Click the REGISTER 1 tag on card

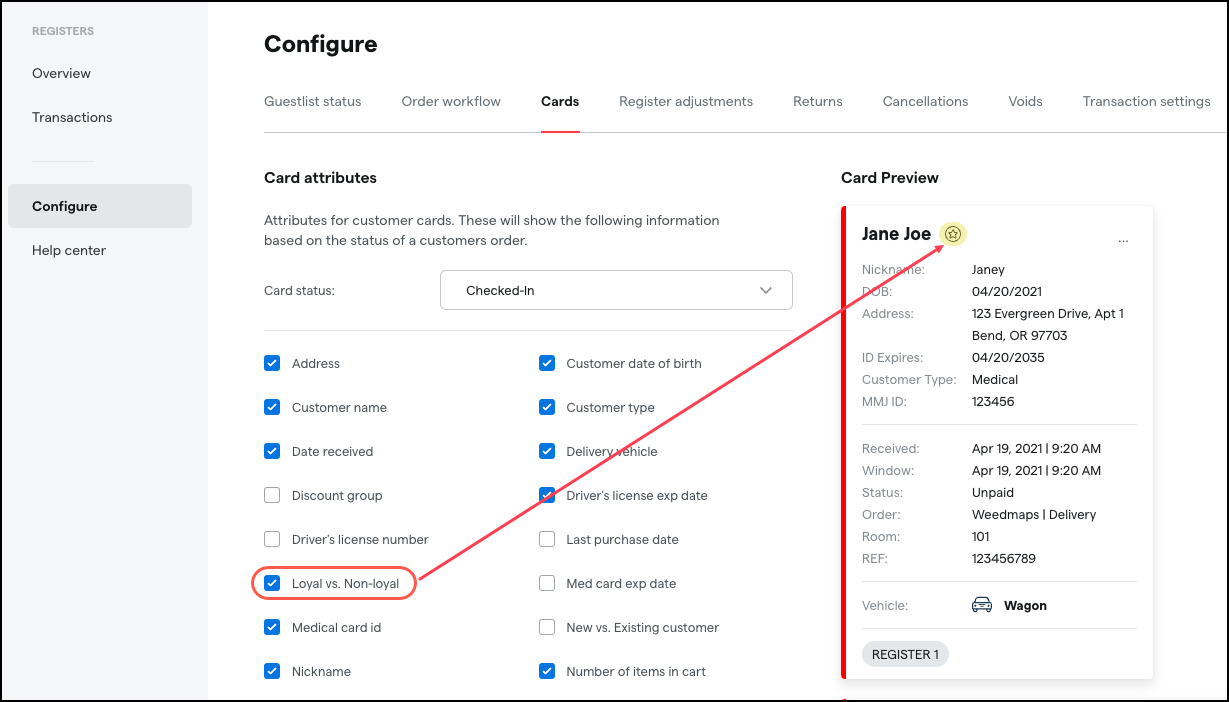pyautogui.click(x=905, y=654)
